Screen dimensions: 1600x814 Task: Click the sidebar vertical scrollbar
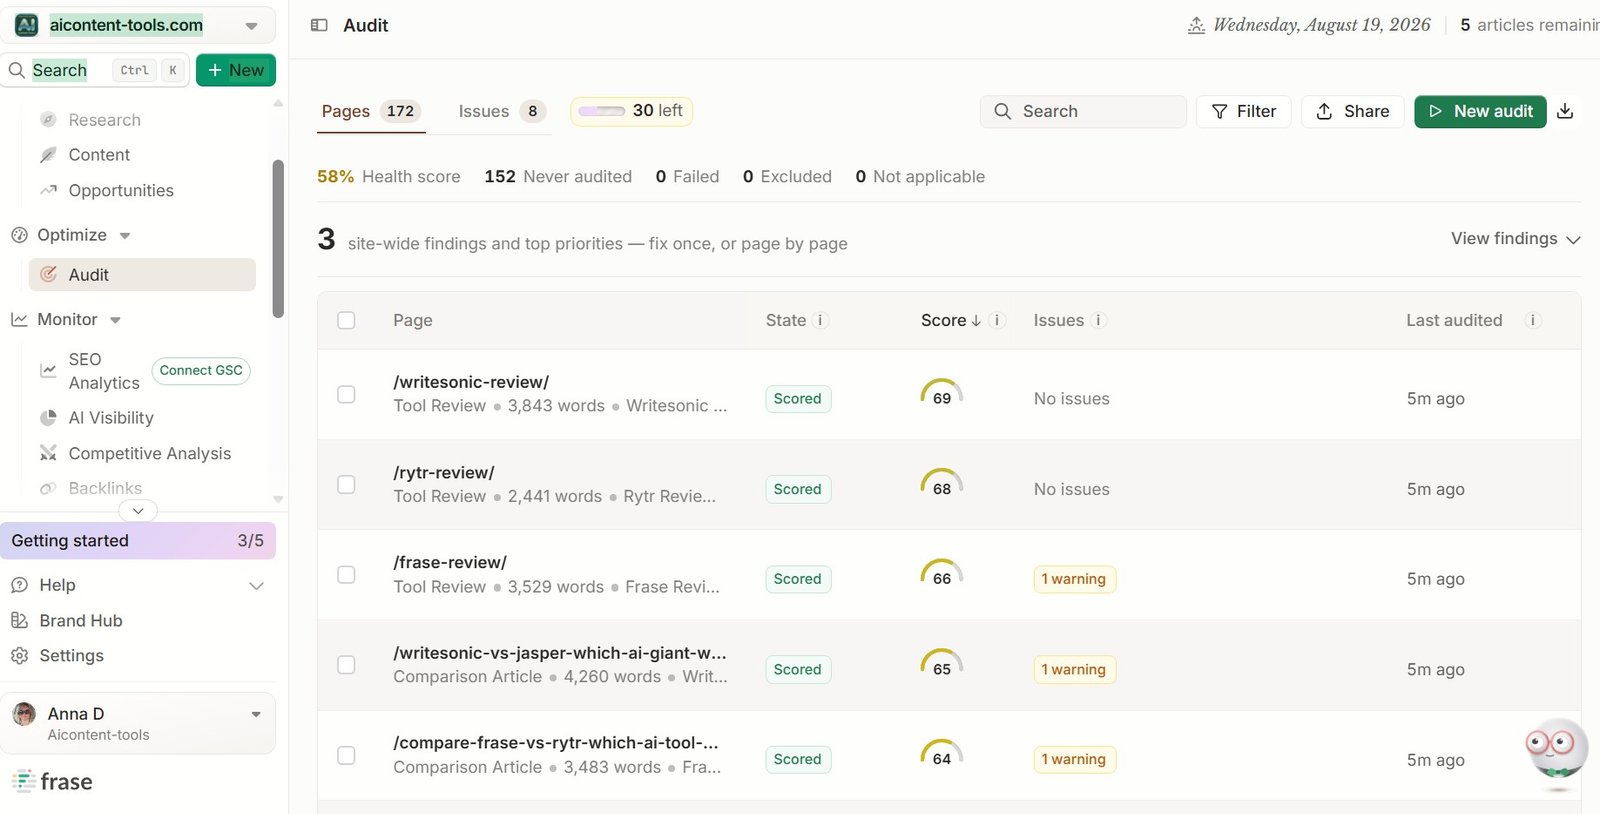[x=278, y=239]
